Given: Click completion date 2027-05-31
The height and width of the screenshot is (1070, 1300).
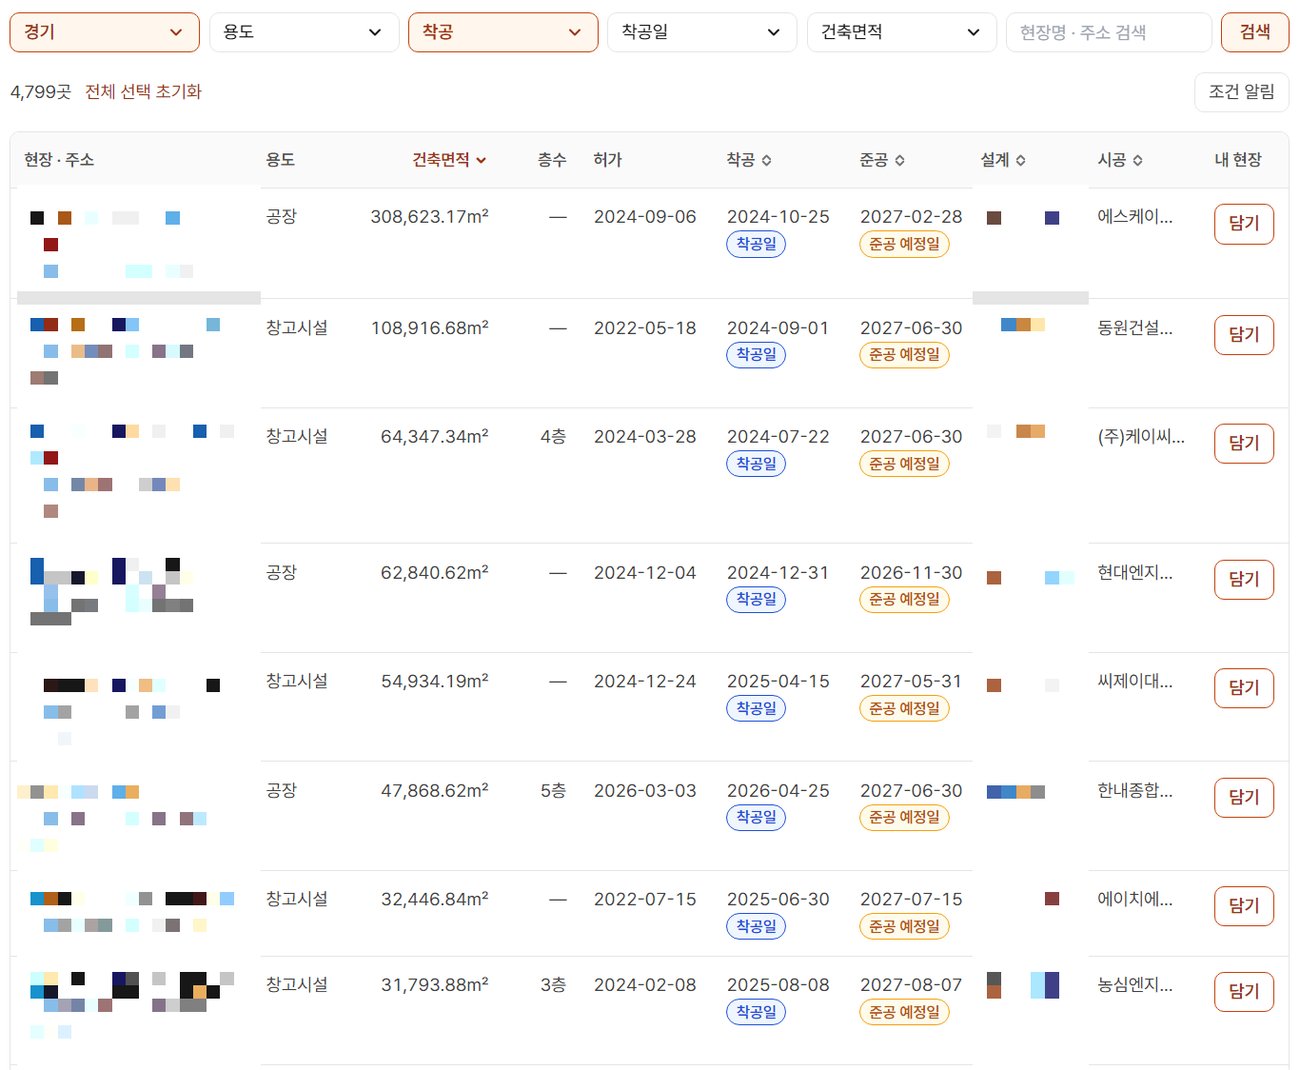Looking at the screenshot, I should coord(911,681).
